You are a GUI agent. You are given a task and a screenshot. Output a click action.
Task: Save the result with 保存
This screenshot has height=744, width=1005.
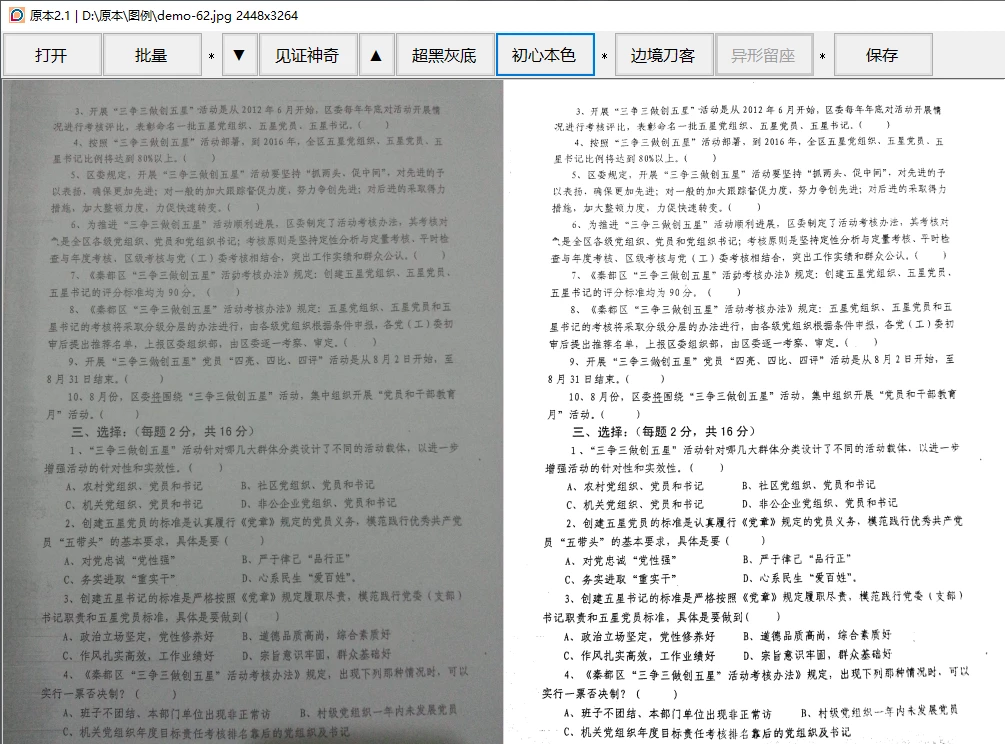point(882,55)
